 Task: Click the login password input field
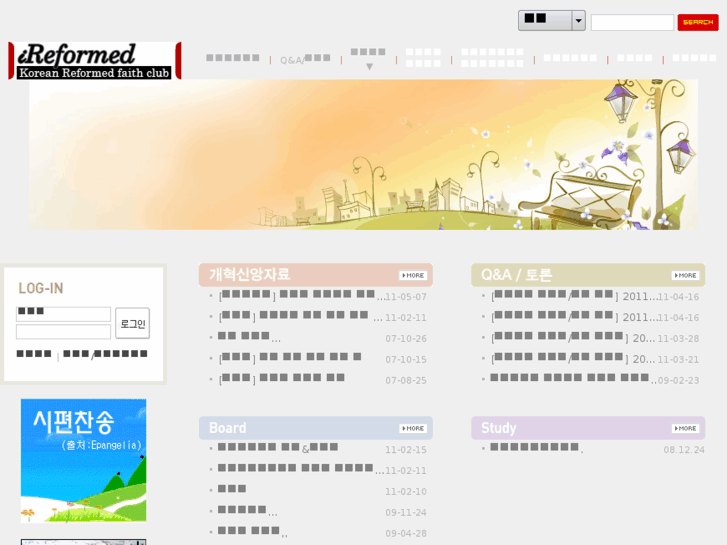point(64,332)
